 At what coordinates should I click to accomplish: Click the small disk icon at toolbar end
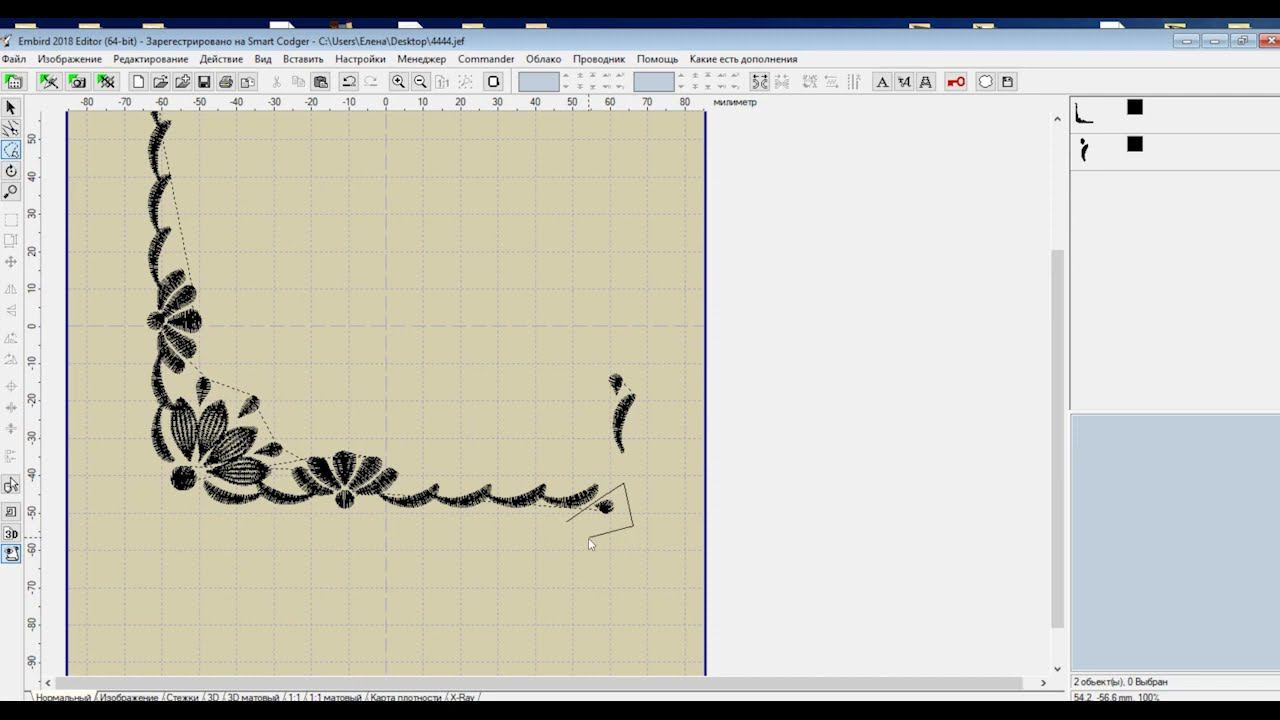pyautogui.click(x=1007, y=82)
